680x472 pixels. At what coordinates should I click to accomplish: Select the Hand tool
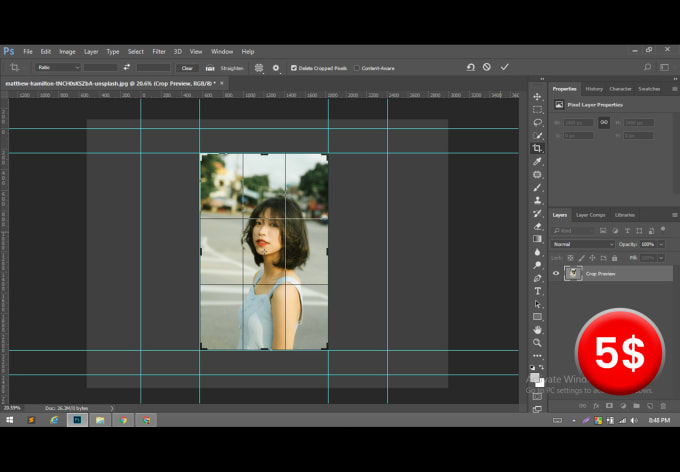[x=537, y=330]
